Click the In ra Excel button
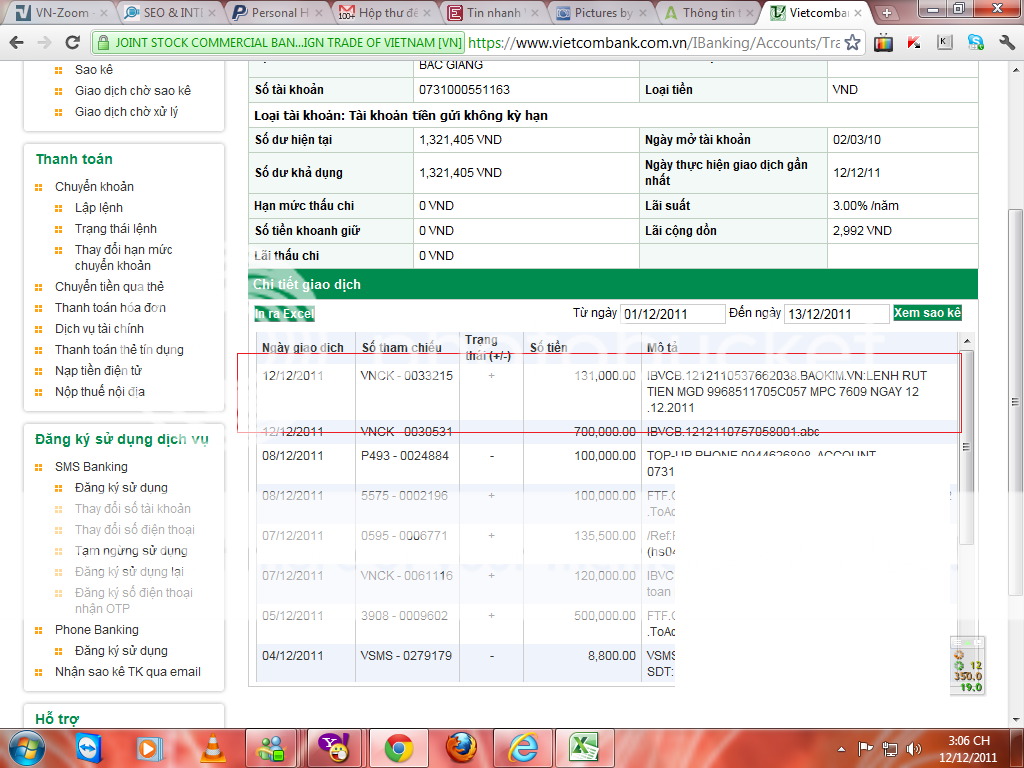The height and width of the screenshot is (768, 1024). coord(285,314)
